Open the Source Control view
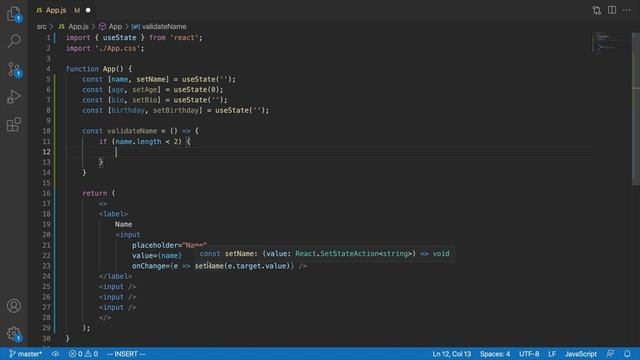Viewport: 640px width, 360px height. (14, 69)
